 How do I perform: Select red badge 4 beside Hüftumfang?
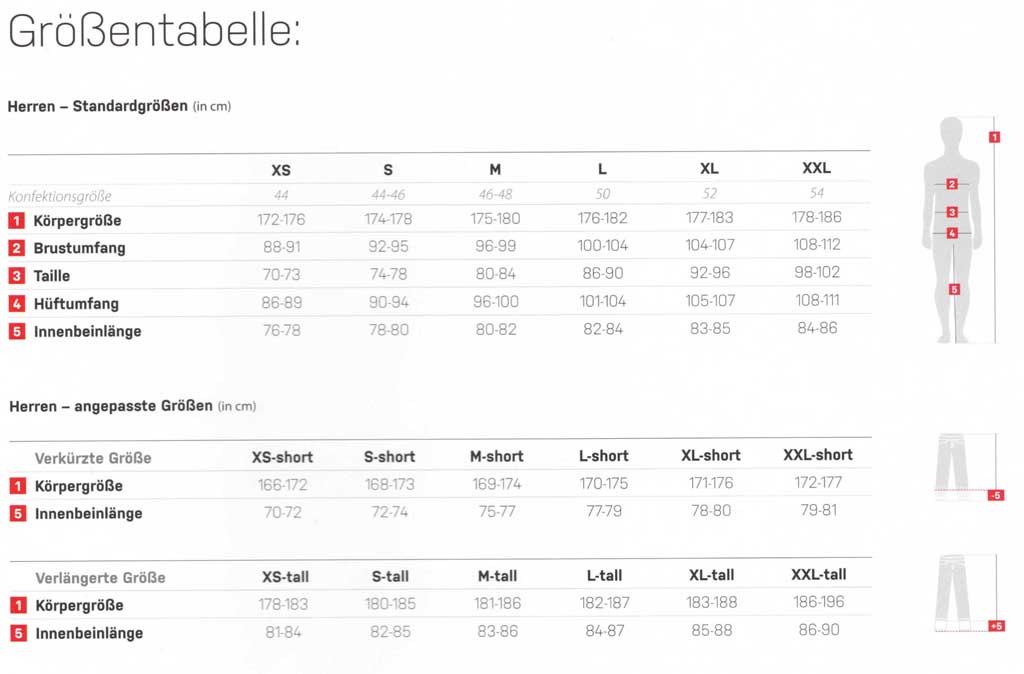click(17, 304)
